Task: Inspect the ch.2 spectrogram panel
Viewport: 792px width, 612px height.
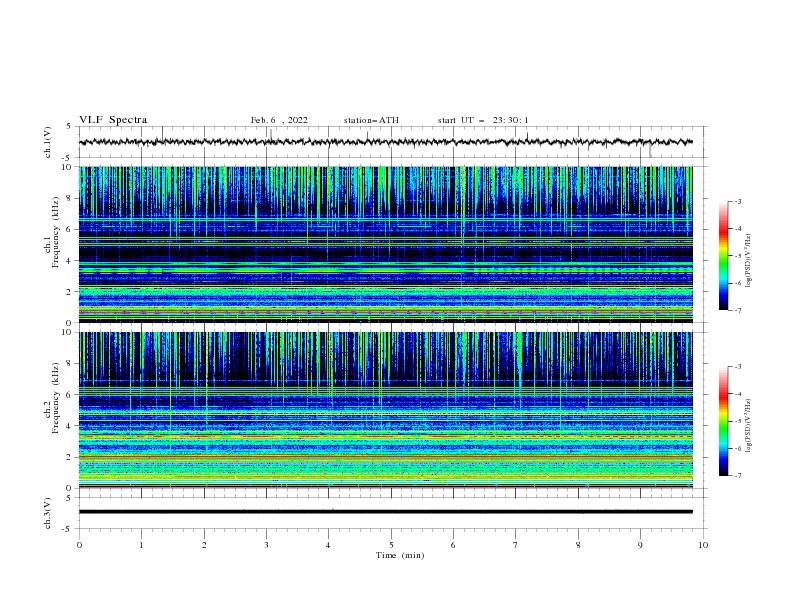Action: [x=386, y=410]
